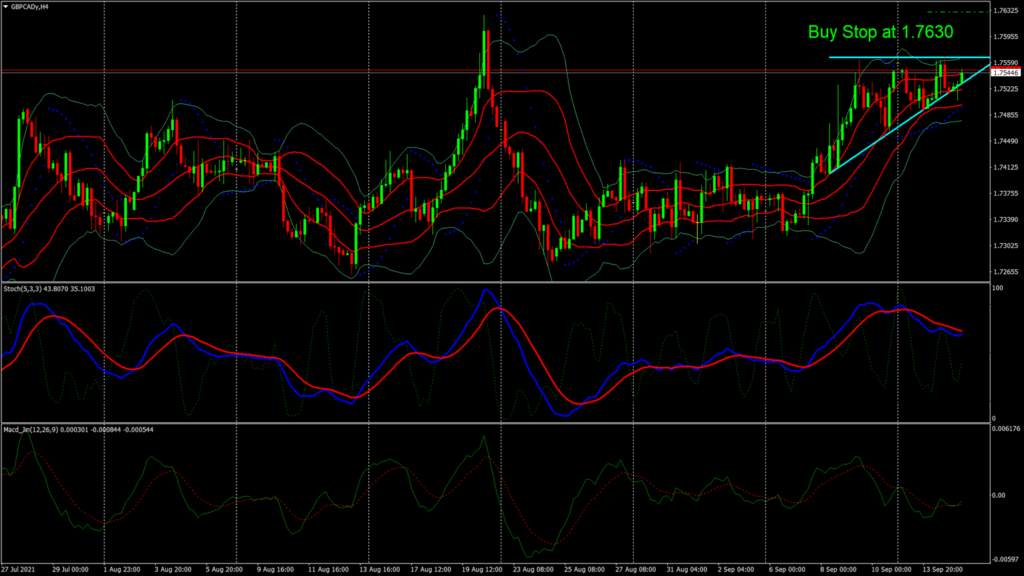The height and width of the screenshot is (576, 1024).
Task: Click the 1.73755 price scale value
Action: coord(1006,193)
